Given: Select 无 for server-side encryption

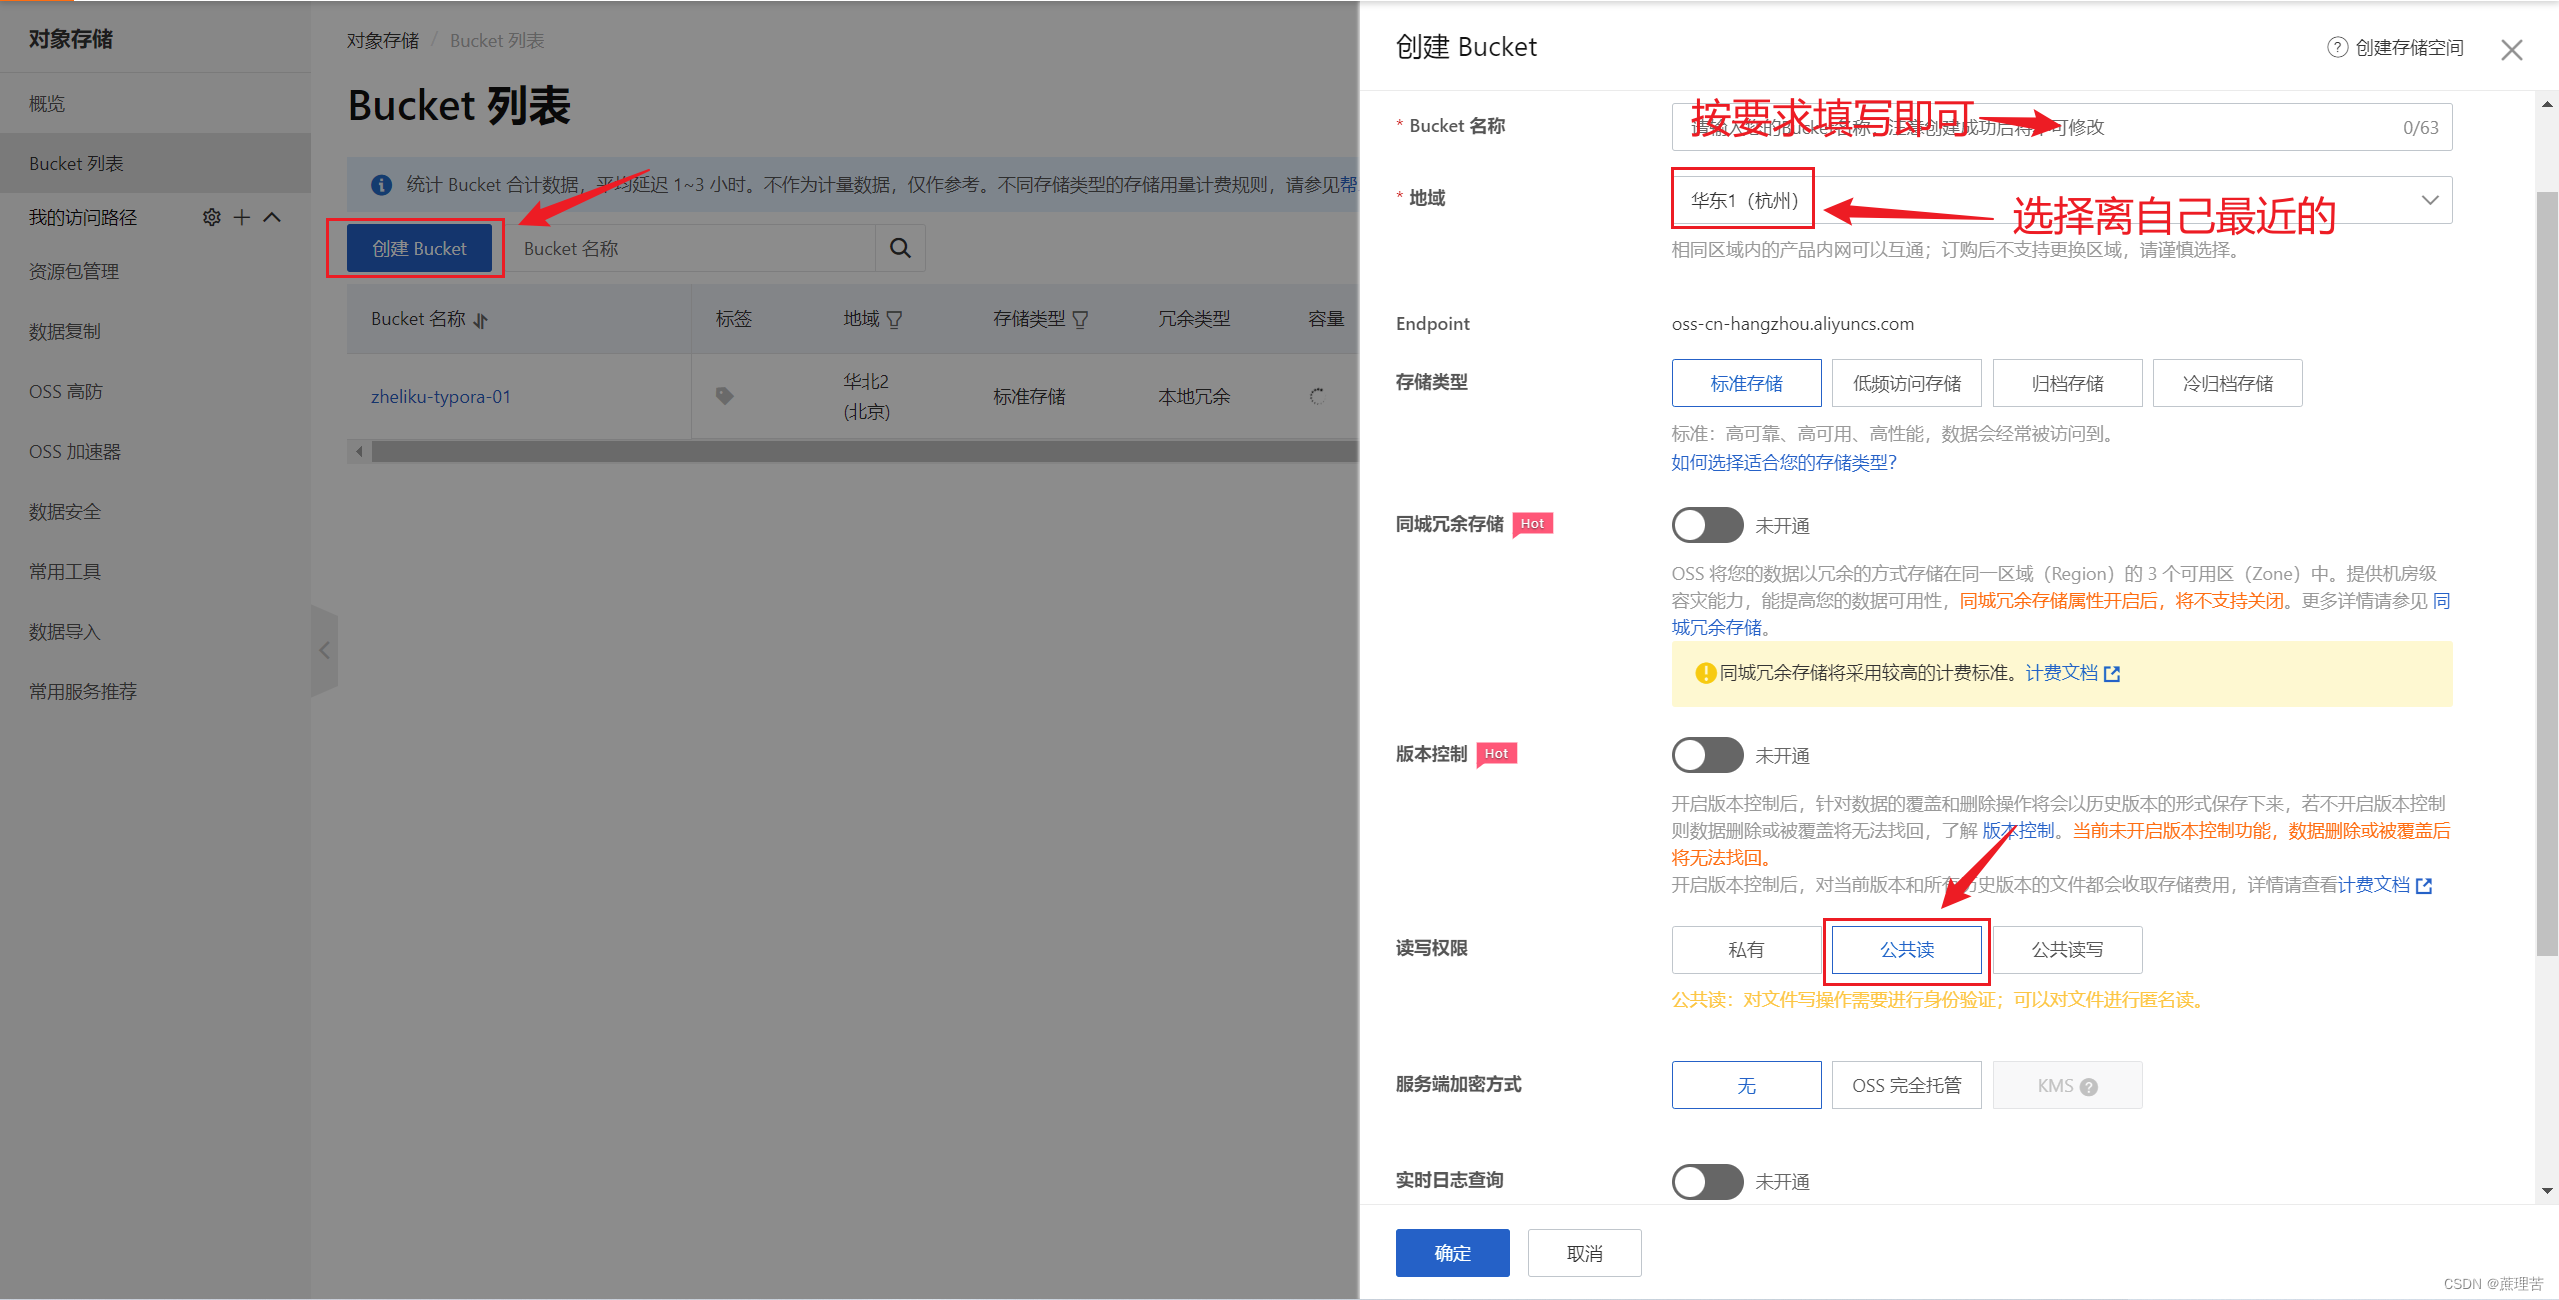Looking at the screenshot, I should [x=1746, y=1085].
